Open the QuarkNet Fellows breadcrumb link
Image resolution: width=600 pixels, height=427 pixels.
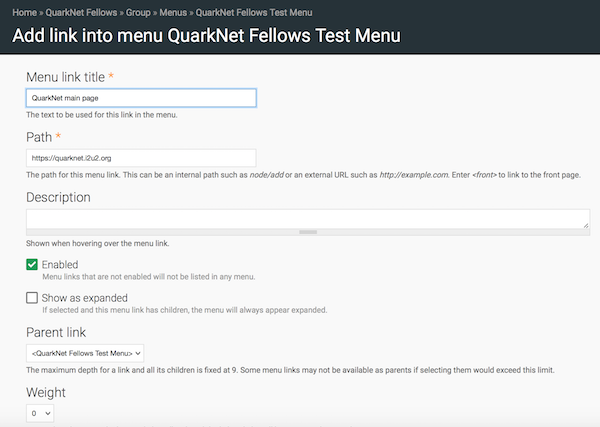point(81,13)
